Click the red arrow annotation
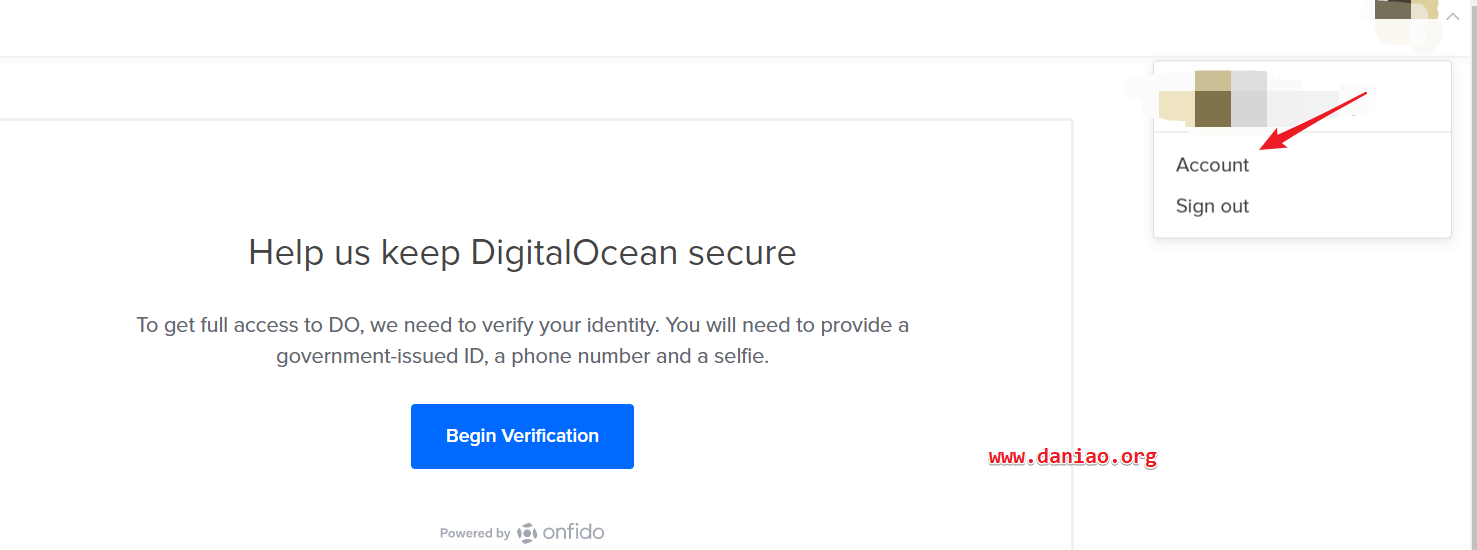1477x550 pixels. pyautogui.click(x=1313, y=121)
